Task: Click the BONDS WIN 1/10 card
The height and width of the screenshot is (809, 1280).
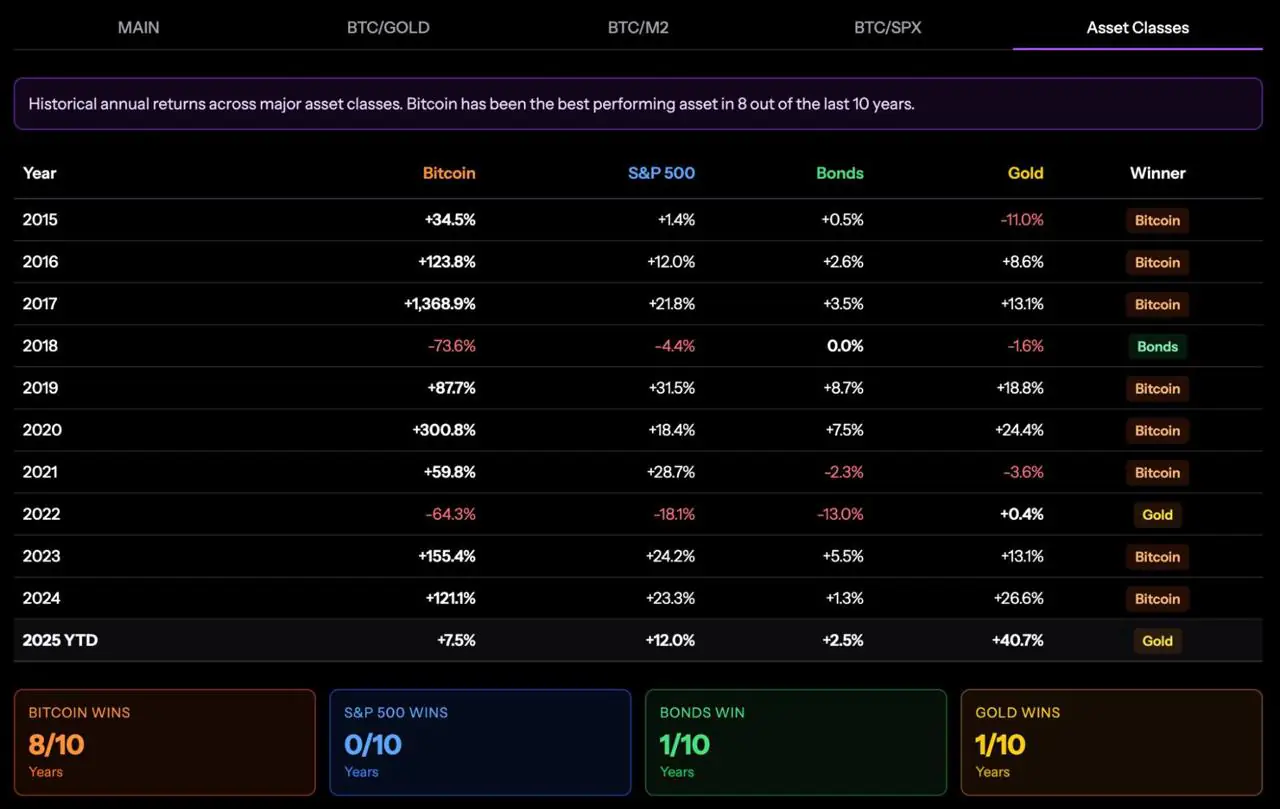Action: click(796, 742)
